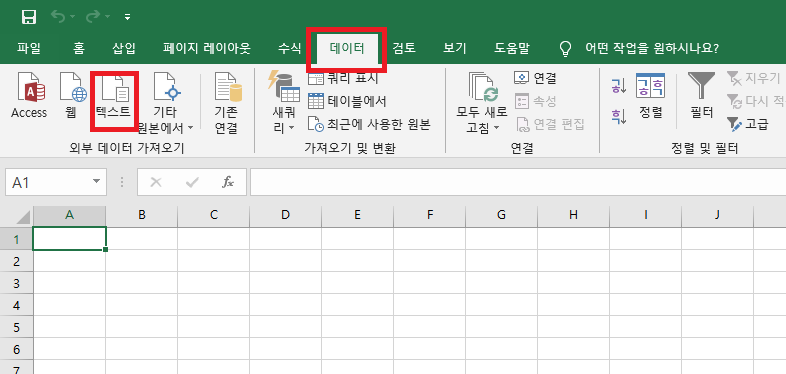The width and height of the screenshot is (786, 374).
Task: Open 모두 새로 고침 dropdown
Action: pyautogui.click(x=482, y=104)
